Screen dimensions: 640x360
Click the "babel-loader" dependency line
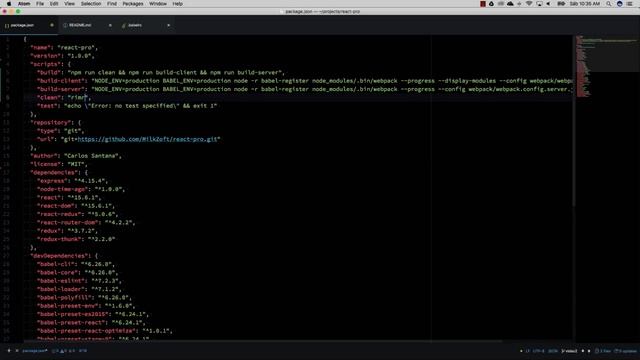tap(79, 289)
